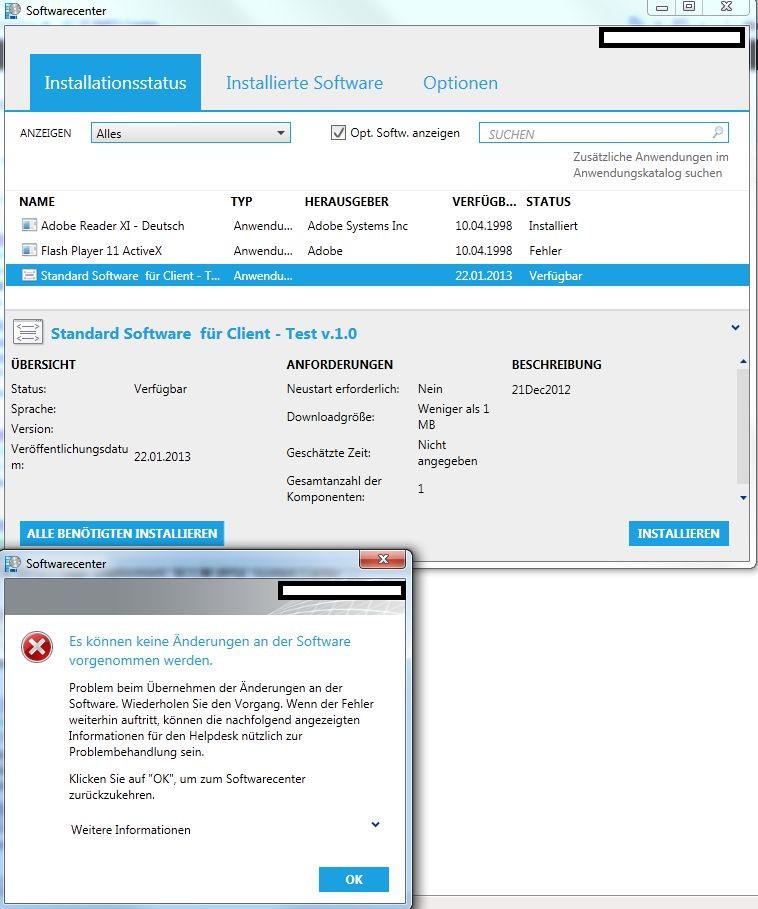This screenshot has height=909, width=758.
Task: Click the Verfügbar status in the selected row
Action: tap(555, 275)
